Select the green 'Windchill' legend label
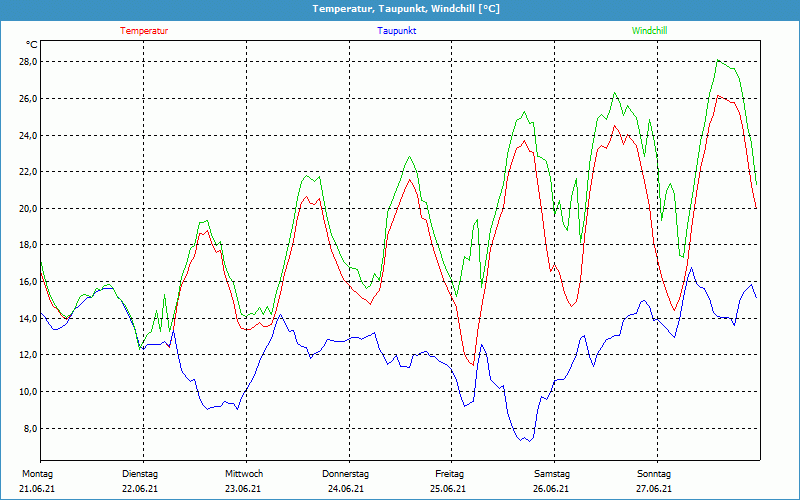Viewport: 800px width, 500px height. 649,31
